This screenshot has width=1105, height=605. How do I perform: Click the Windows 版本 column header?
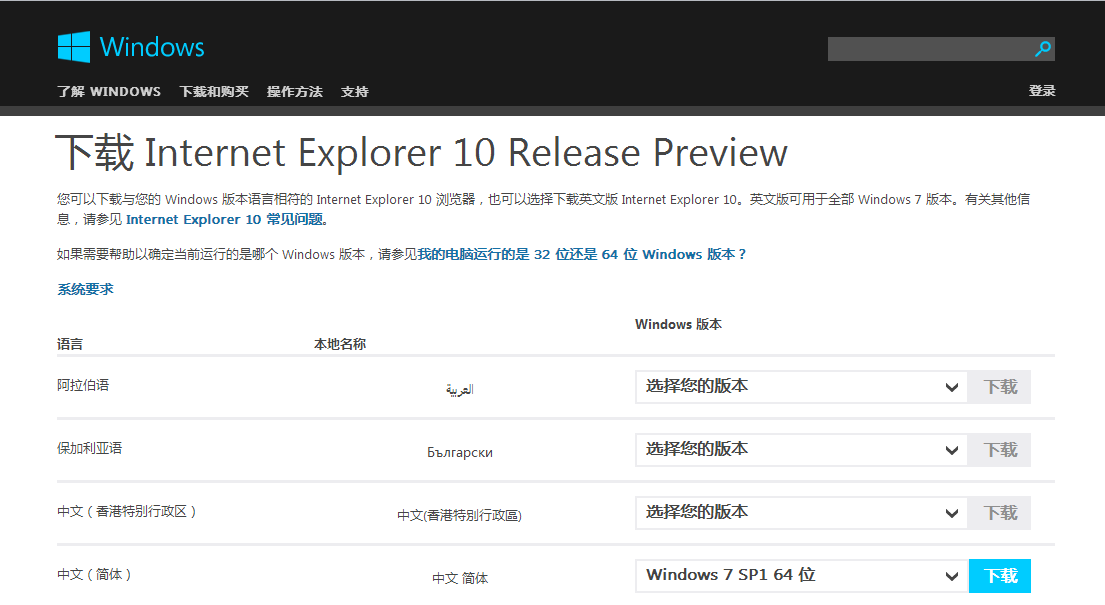(679, 324)
